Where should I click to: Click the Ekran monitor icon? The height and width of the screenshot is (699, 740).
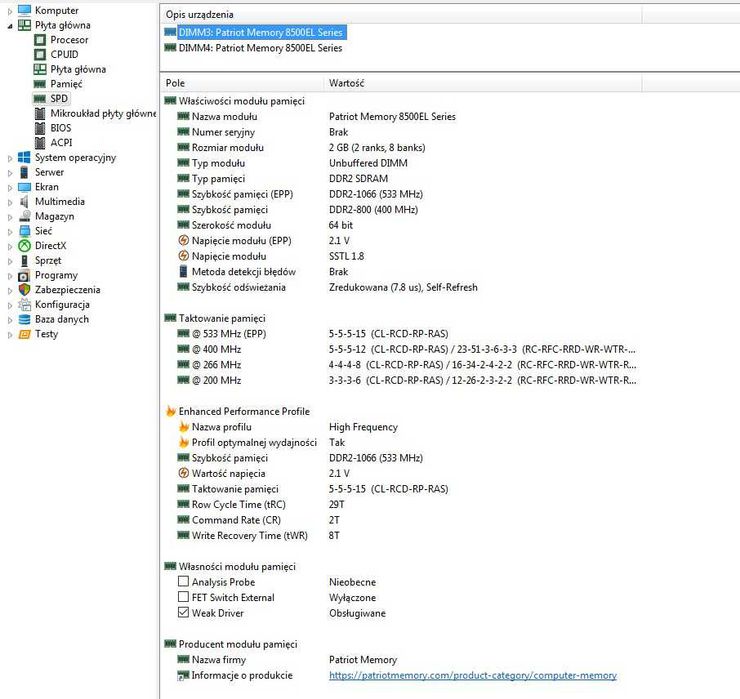pos(24,187)
